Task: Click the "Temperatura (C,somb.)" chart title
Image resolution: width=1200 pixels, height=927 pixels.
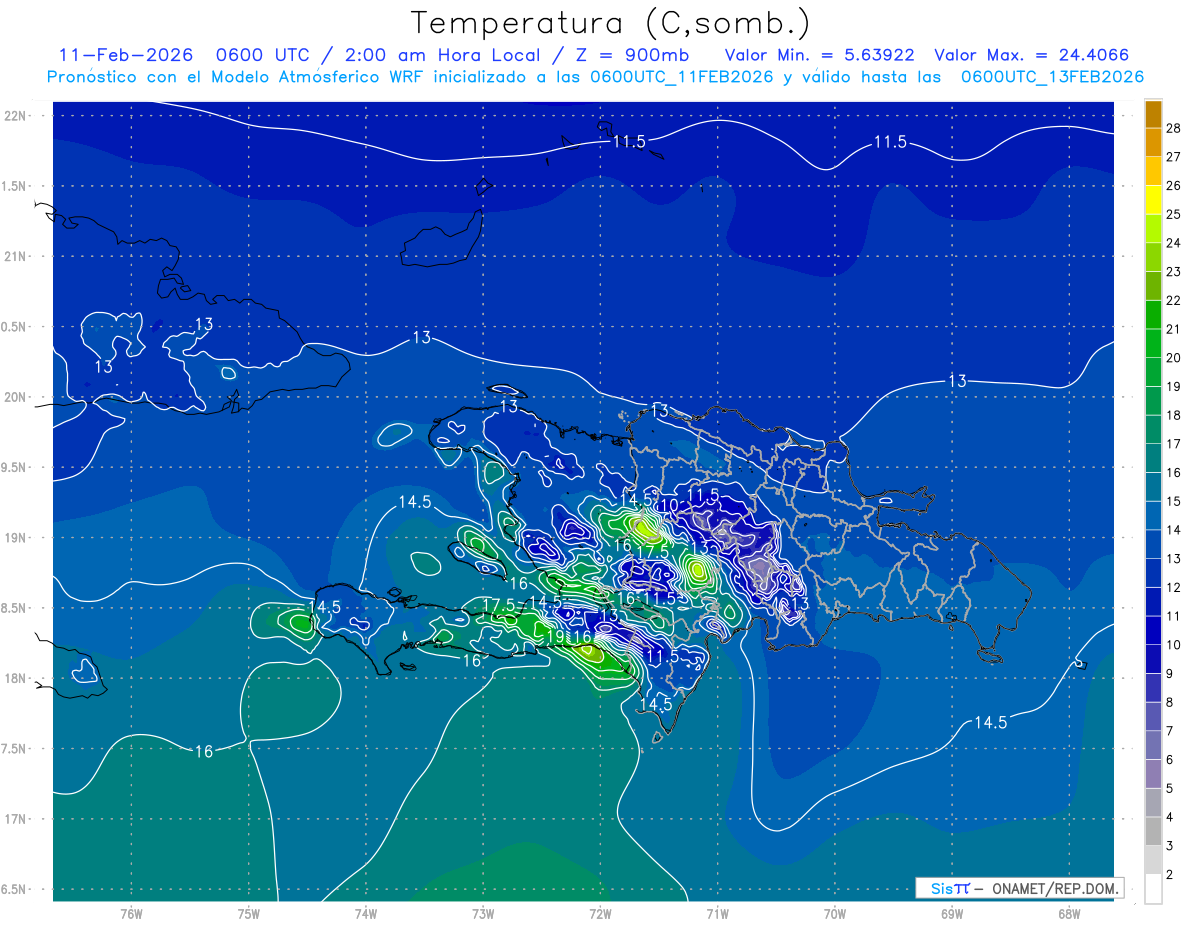Action: pyautogui.click(x=611, y=22)
